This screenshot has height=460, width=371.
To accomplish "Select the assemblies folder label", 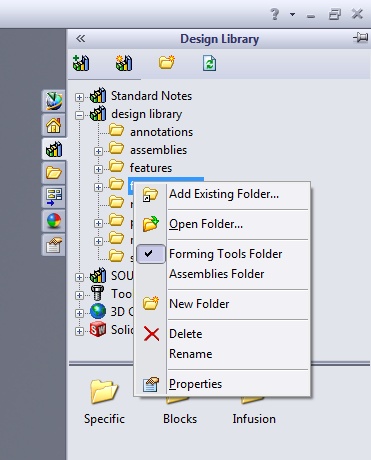I will [x=158, y=150].
